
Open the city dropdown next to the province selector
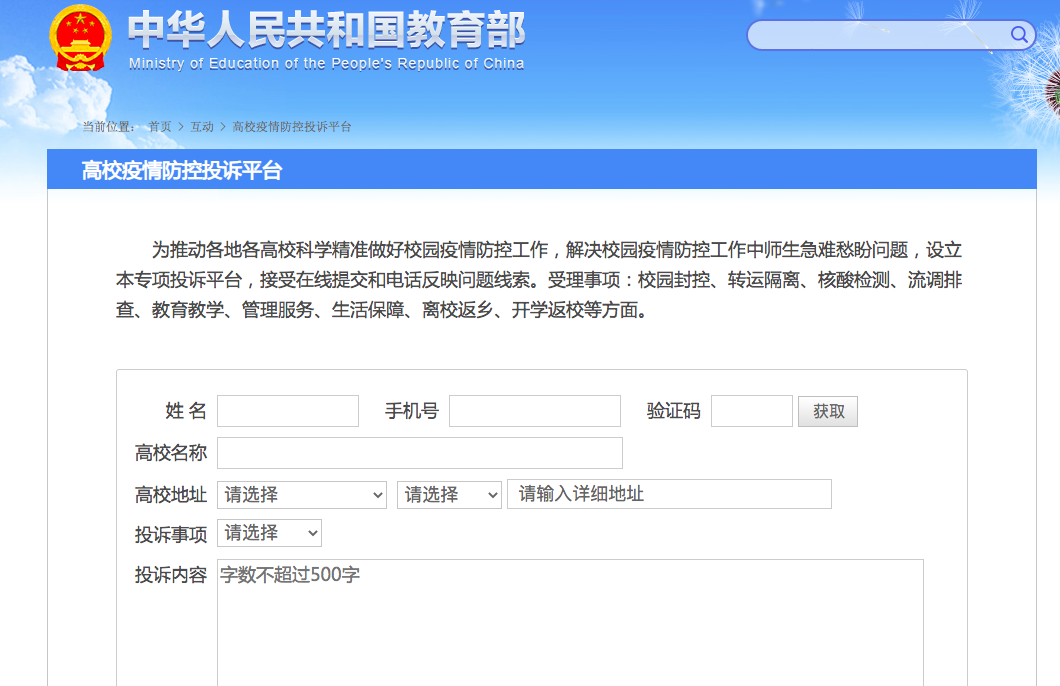448,494
